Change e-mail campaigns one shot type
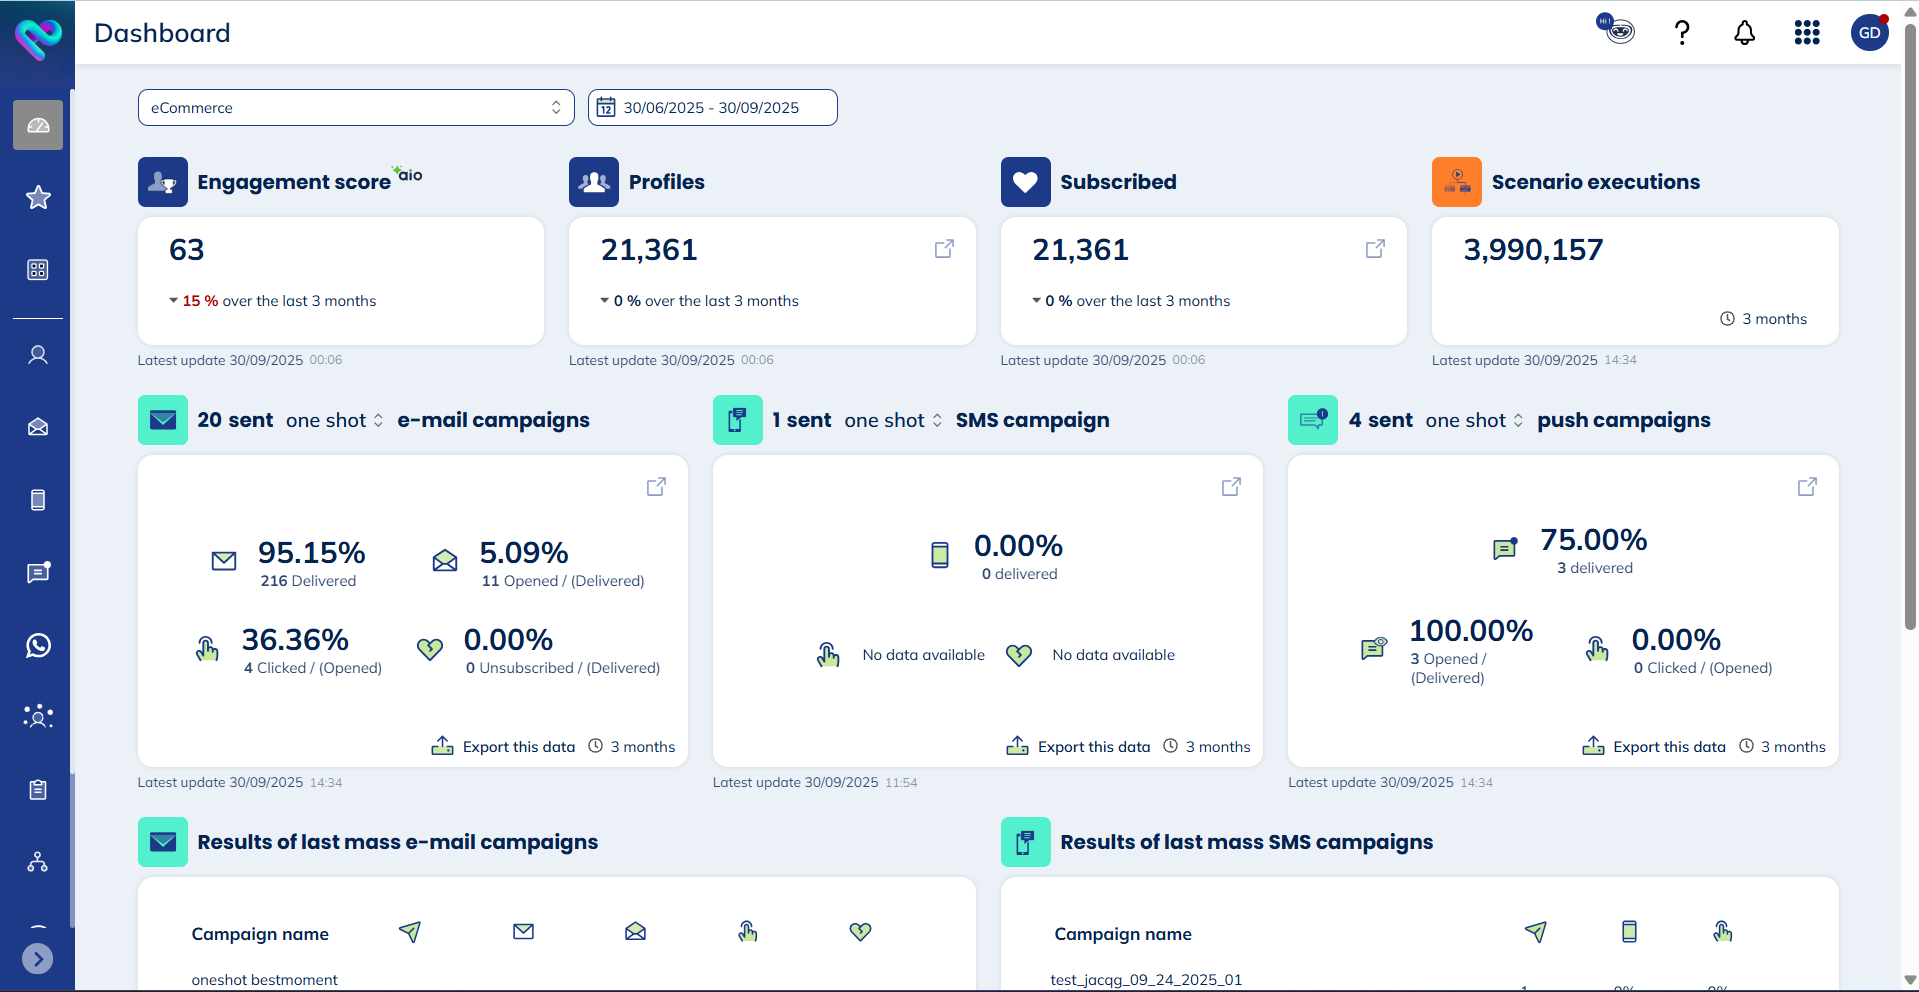 pyautogui.click(x=334, y=421)
